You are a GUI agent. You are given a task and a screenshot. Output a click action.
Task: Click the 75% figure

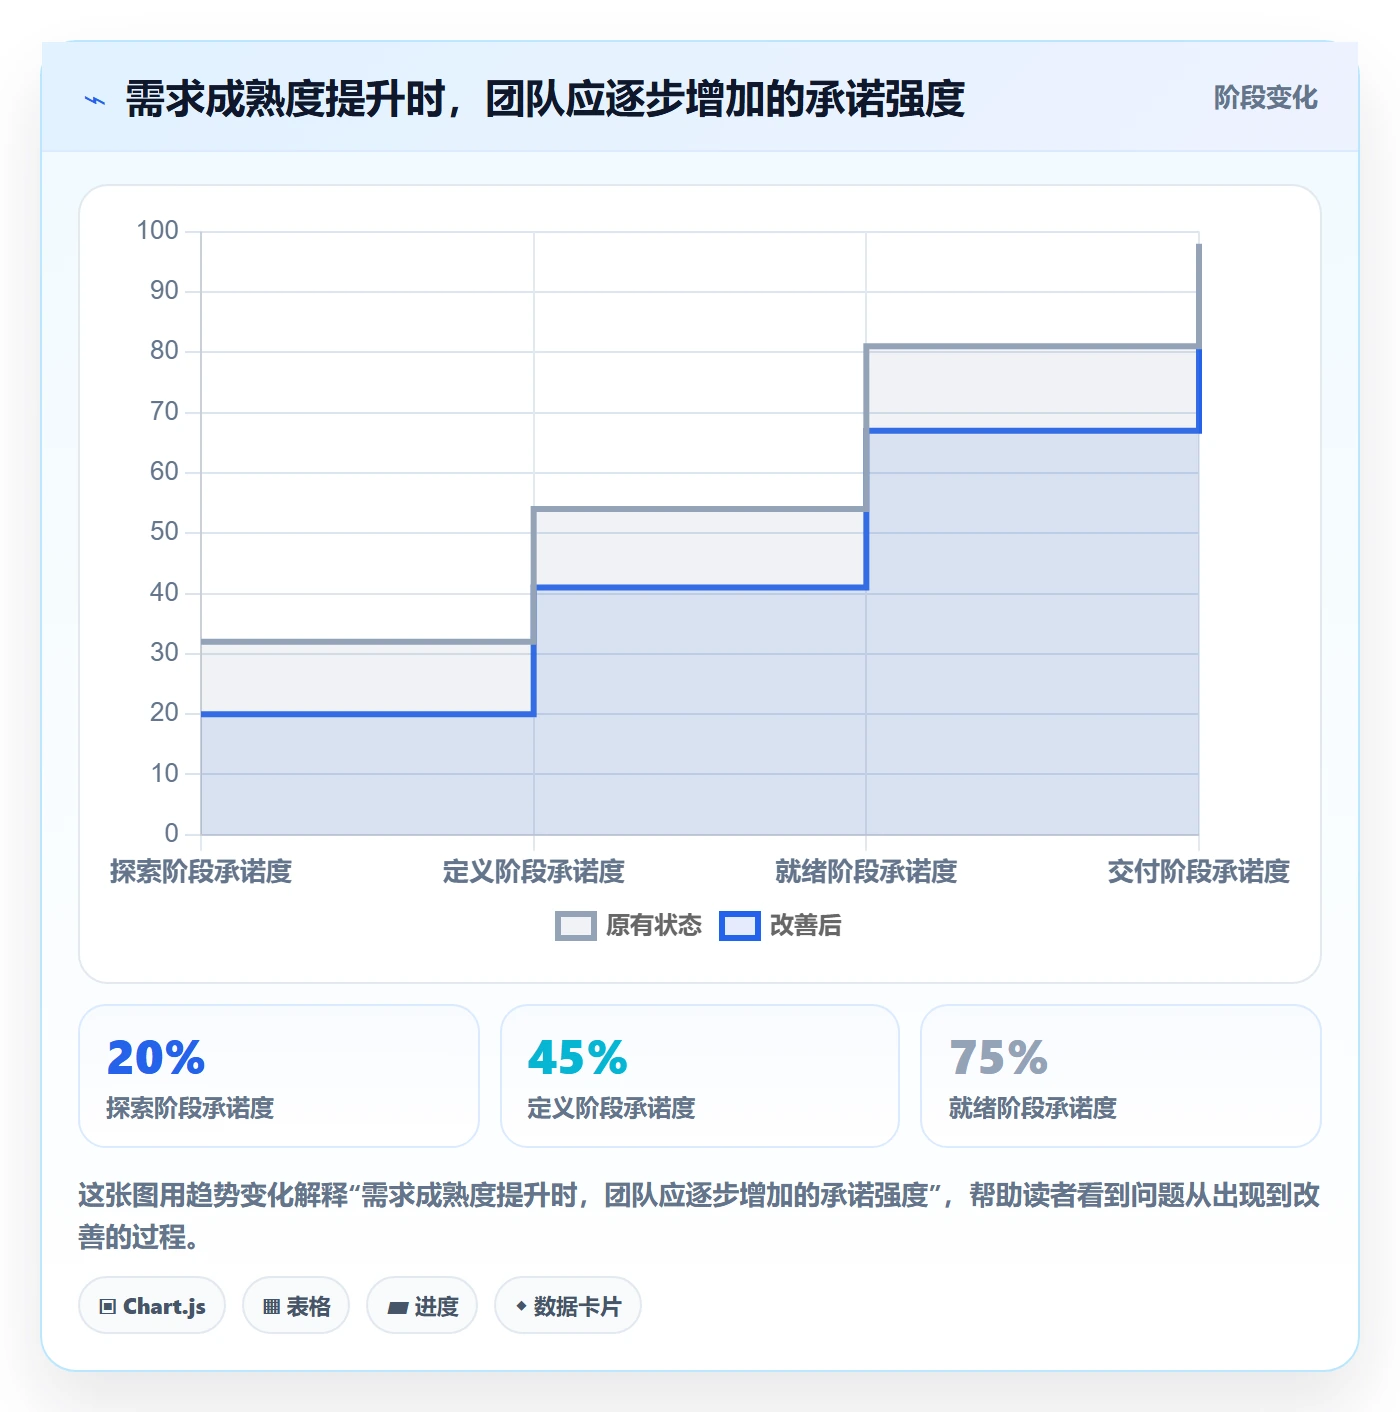pyautogui.click(x=999, y=1058)
